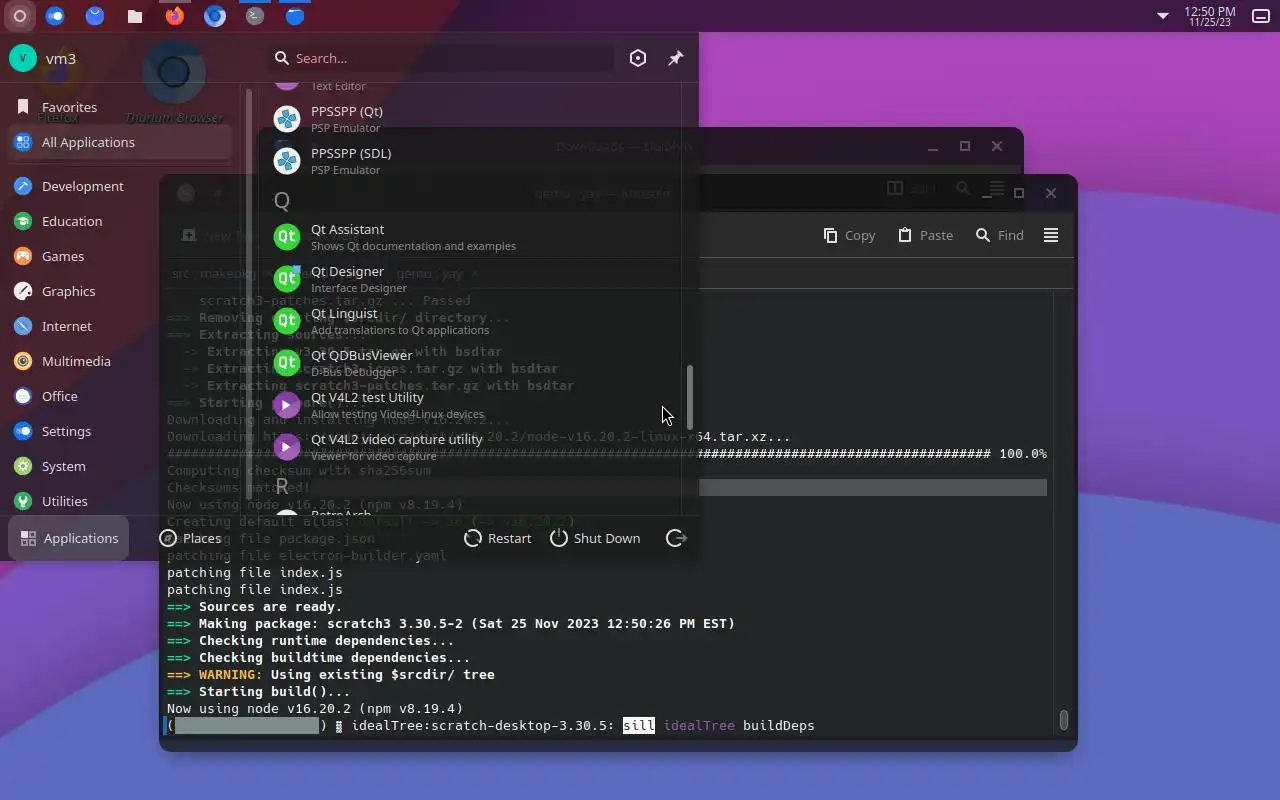Click the vm3 user avatar
1280x800 pixels.
[x=22, y=58]
